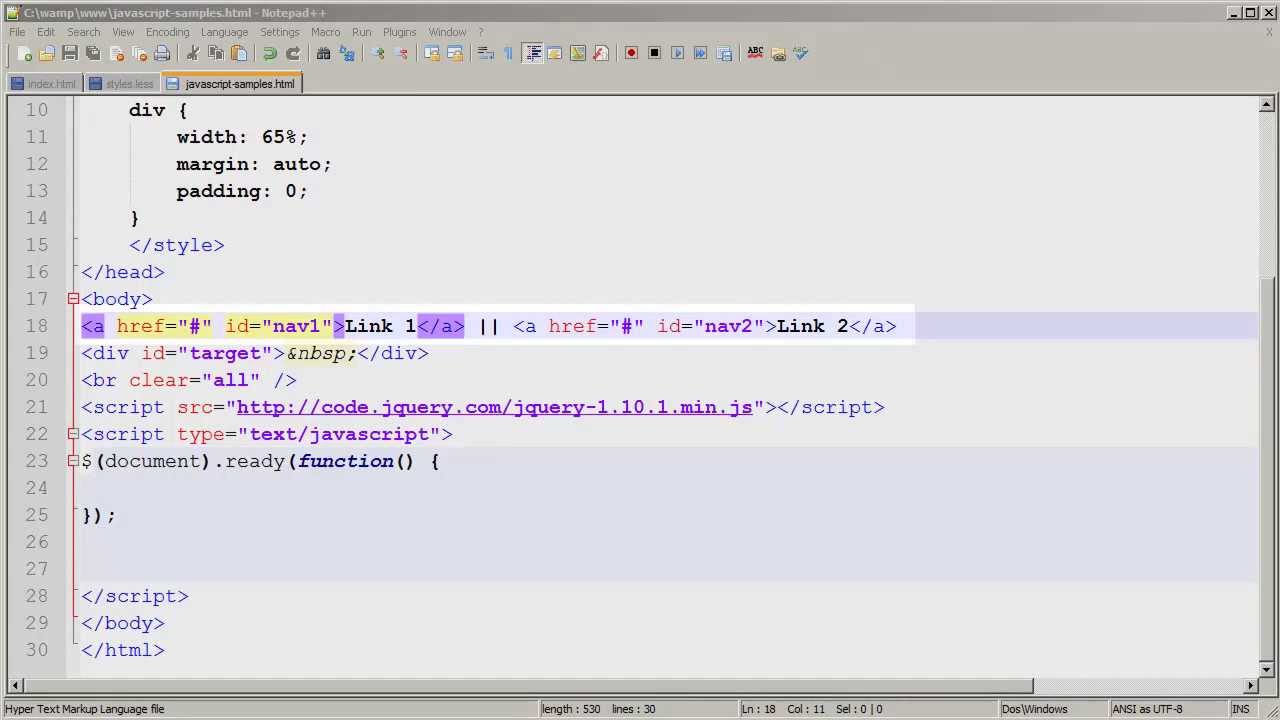
Task: Collapse the script fold on line 22
Action: pos(73,434)
